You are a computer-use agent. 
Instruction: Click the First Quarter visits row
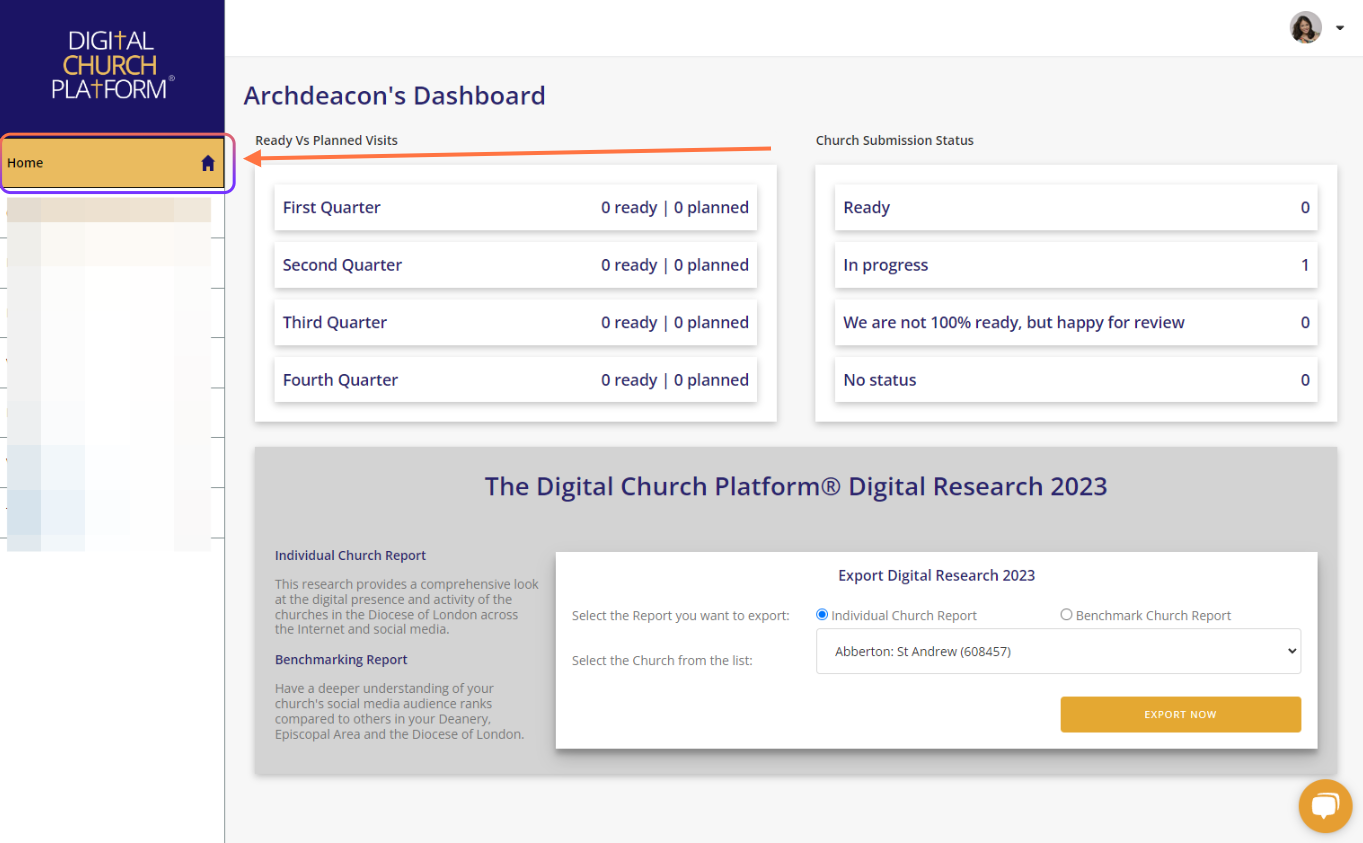tap(515, 207)
